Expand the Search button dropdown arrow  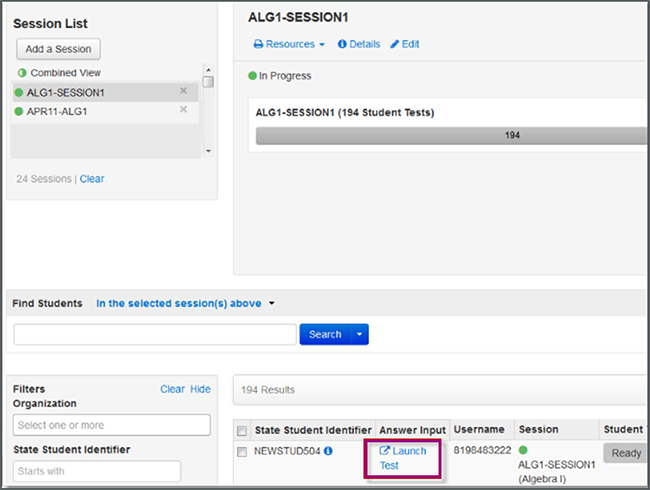359,335
